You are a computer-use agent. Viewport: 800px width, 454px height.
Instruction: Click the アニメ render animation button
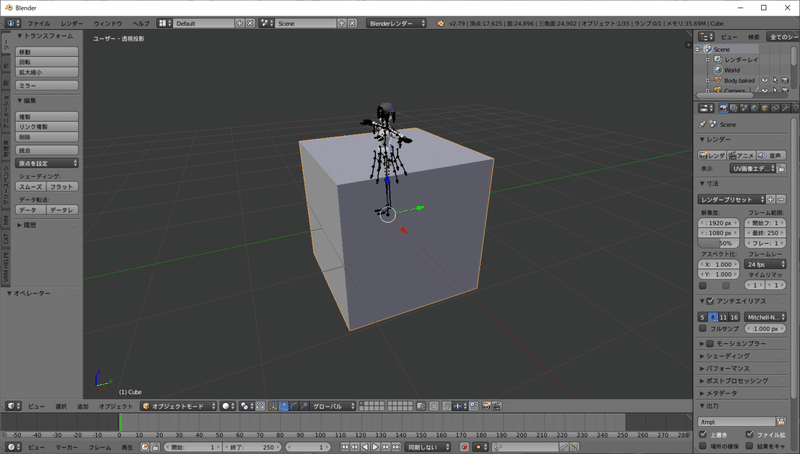[741, 155]
